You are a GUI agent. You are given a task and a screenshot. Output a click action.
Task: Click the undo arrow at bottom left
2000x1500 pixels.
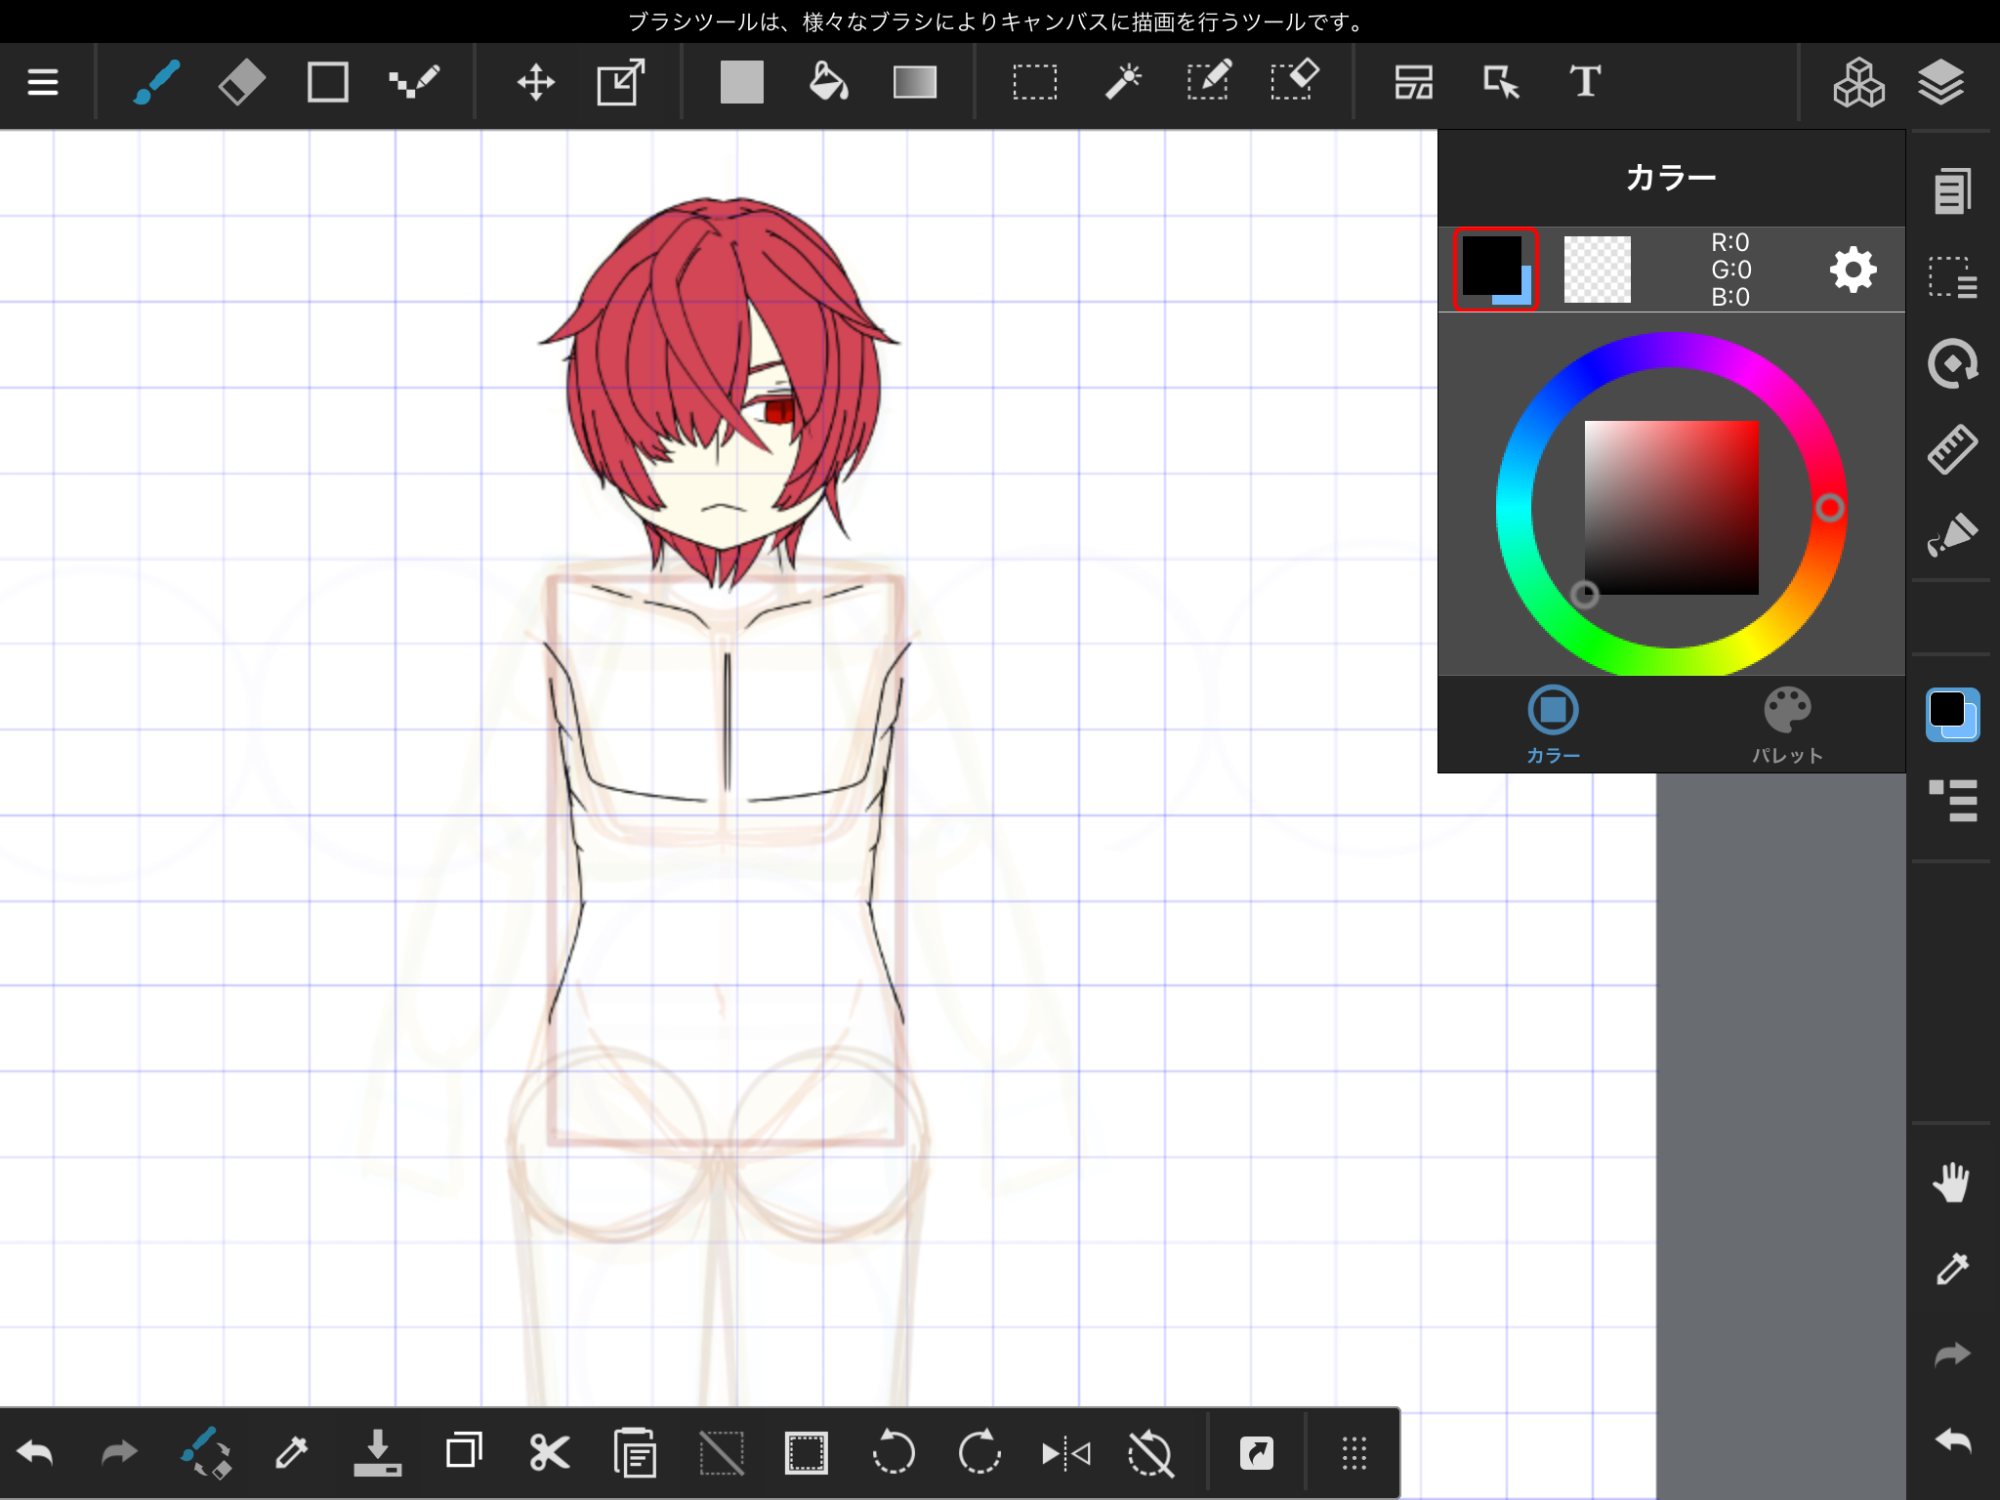click(36, 1453)
